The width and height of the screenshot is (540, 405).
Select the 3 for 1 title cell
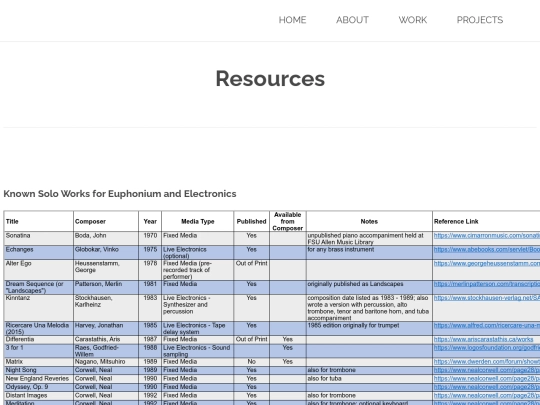point(39,351)
